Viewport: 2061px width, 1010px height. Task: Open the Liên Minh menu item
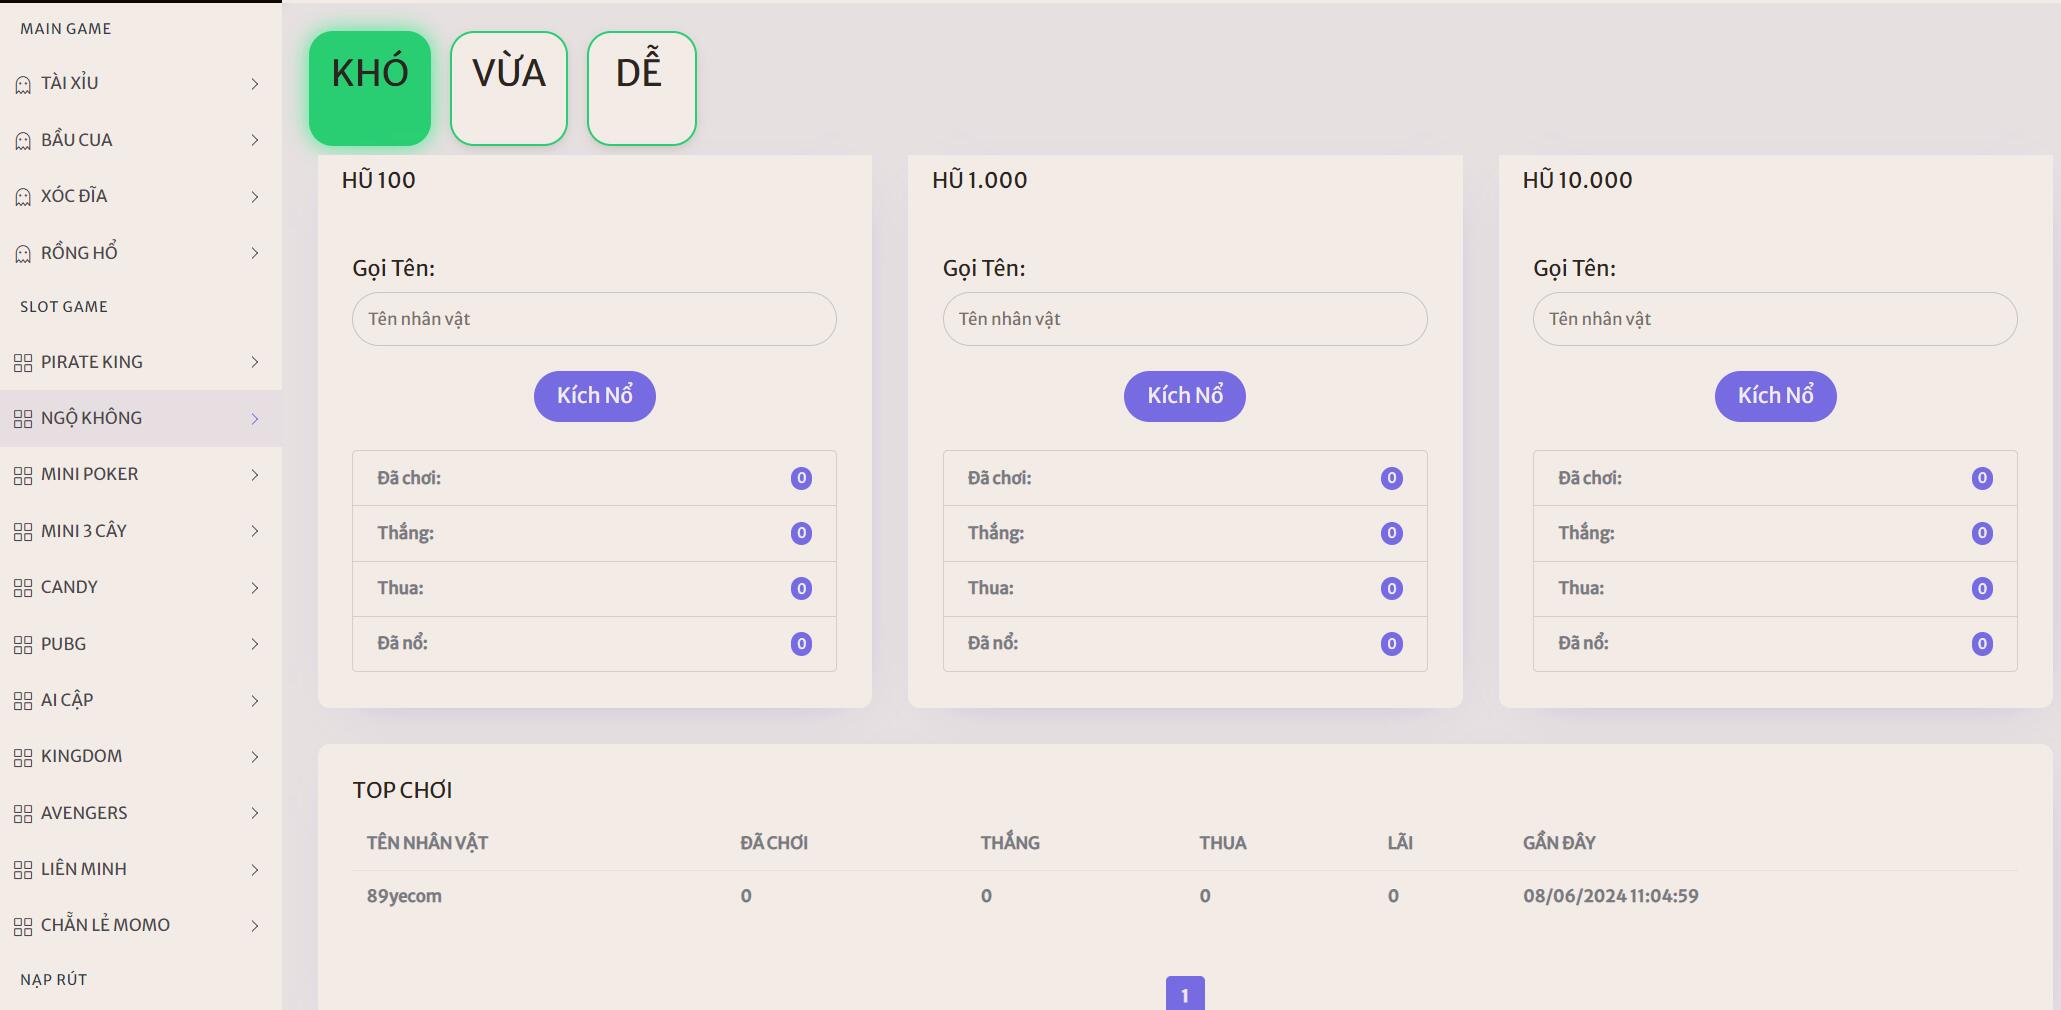click(x=84, y=870)
